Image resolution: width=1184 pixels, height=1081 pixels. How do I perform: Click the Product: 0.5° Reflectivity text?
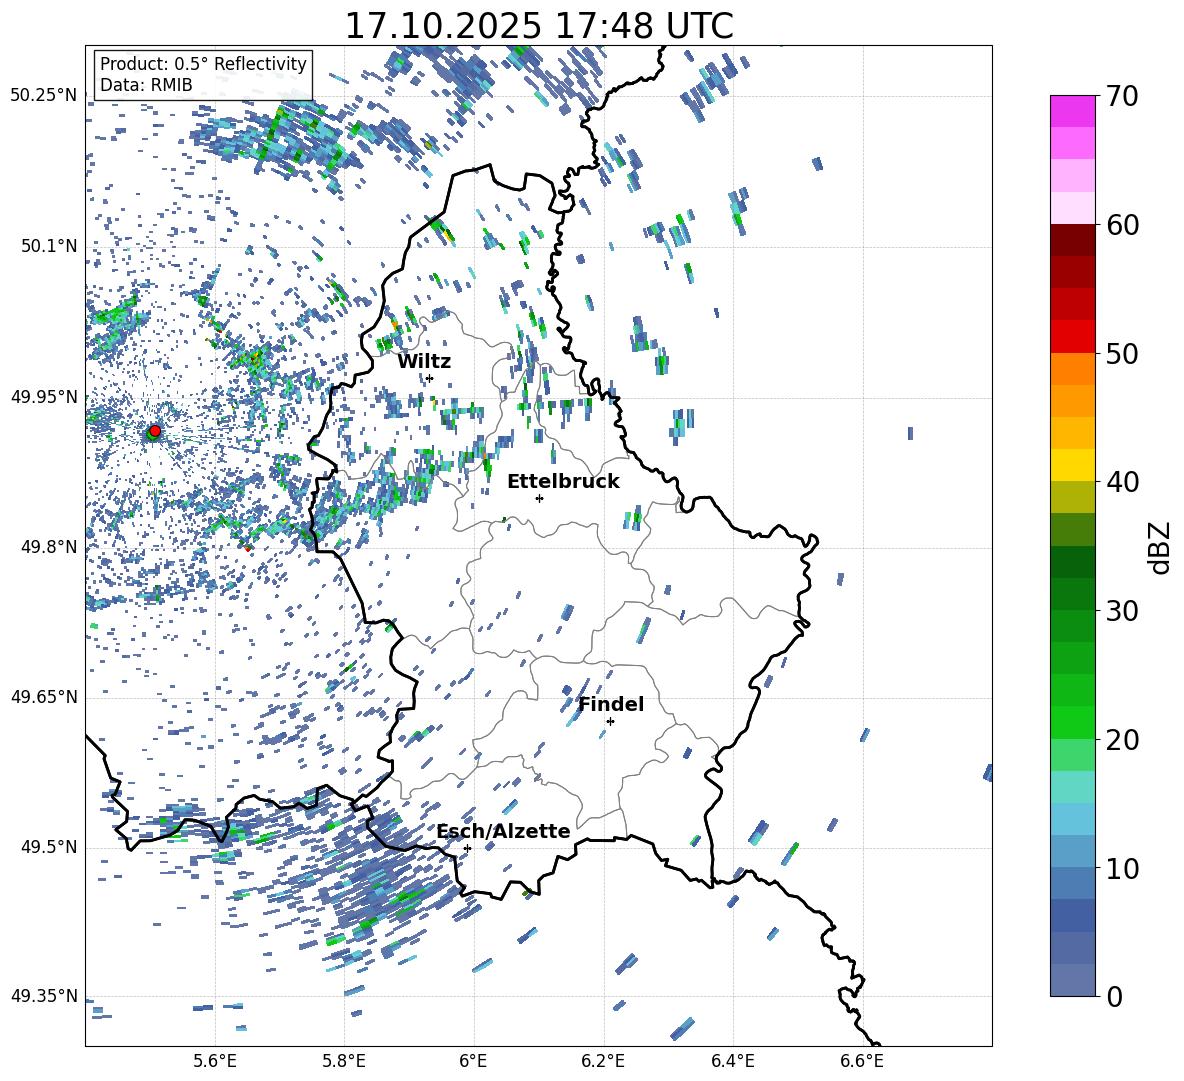pos(203,64)
